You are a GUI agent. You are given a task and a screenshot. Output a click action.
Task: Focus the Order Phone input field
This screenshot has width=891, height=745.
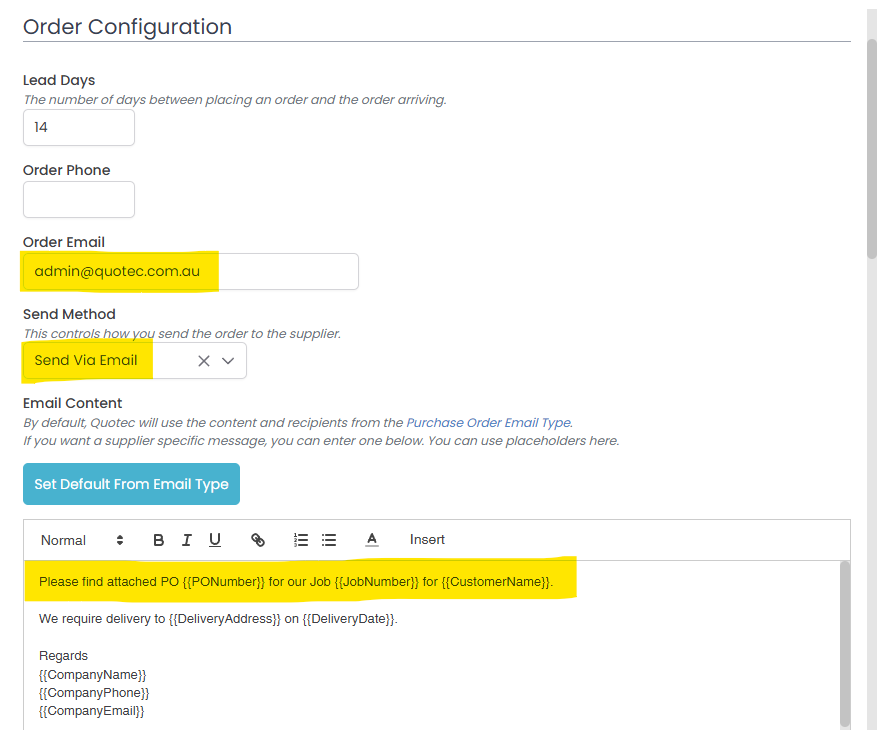79,200
